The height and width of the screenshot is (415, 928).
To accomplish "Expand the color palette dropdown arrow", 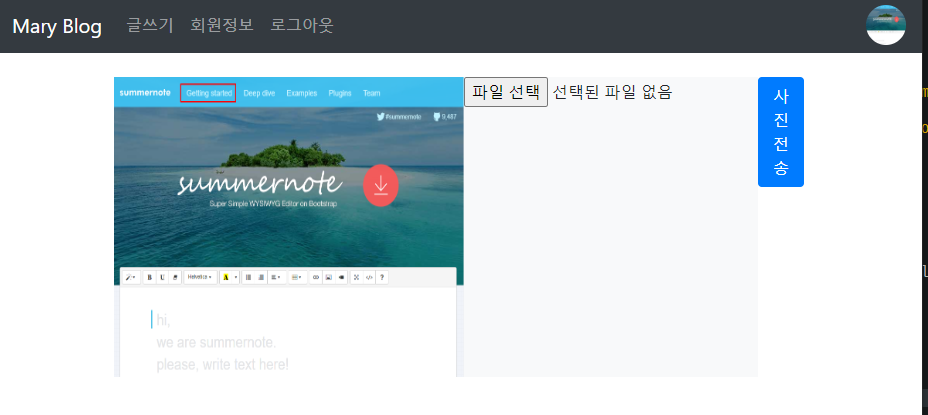I will coord(236,277).
